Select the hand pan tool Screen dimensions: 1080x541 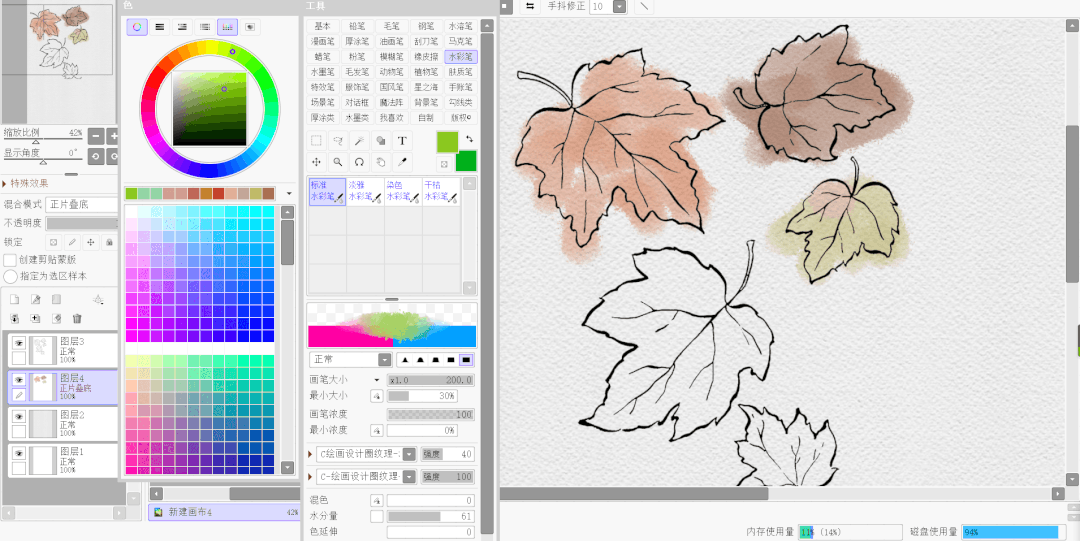click(x=380, y=163)
